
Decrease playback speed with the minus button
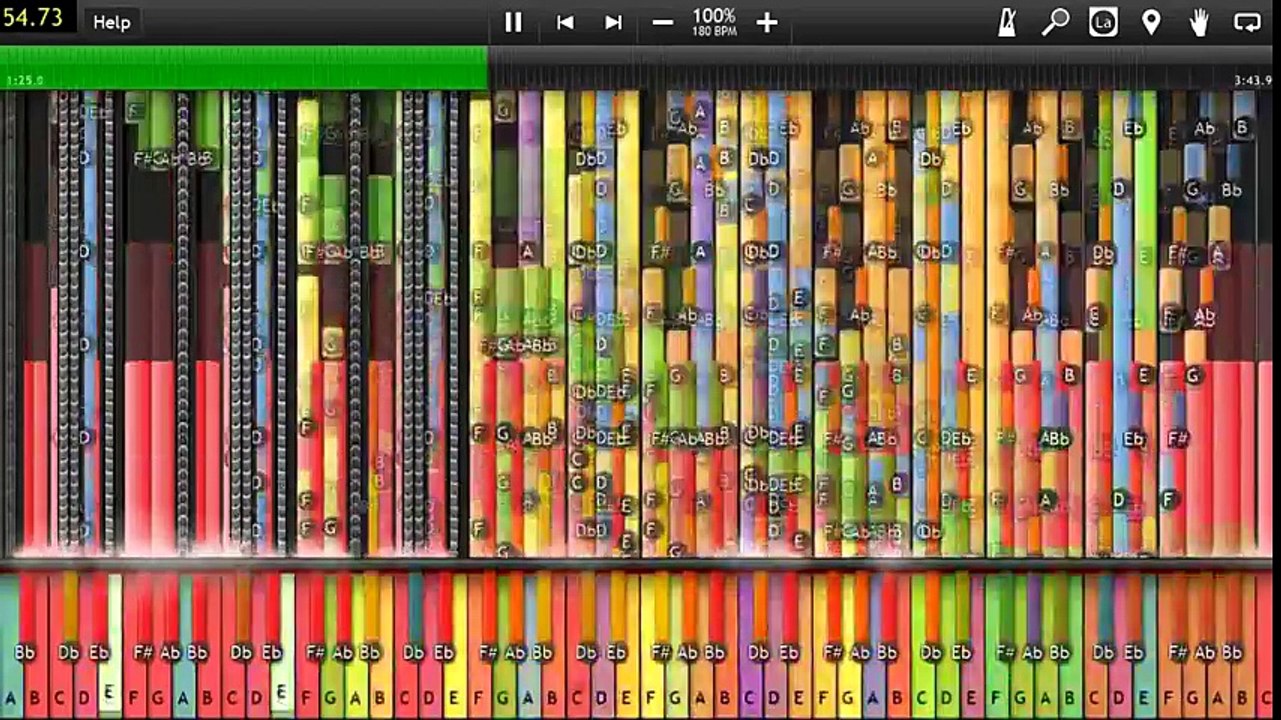coord(662,22)
